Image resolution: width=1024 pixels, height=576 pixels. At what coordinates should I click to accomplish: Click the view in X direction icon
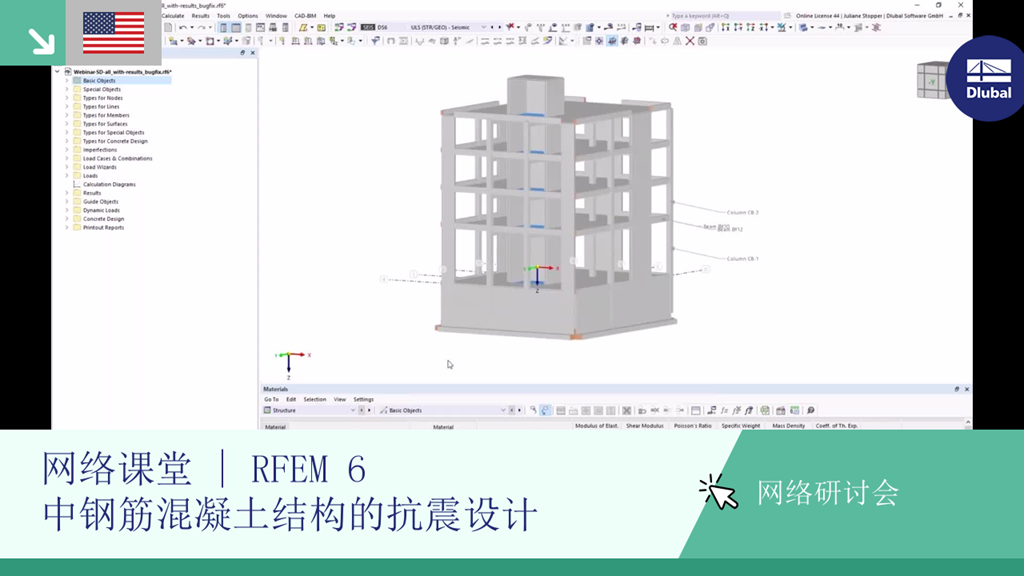(726, 27)
